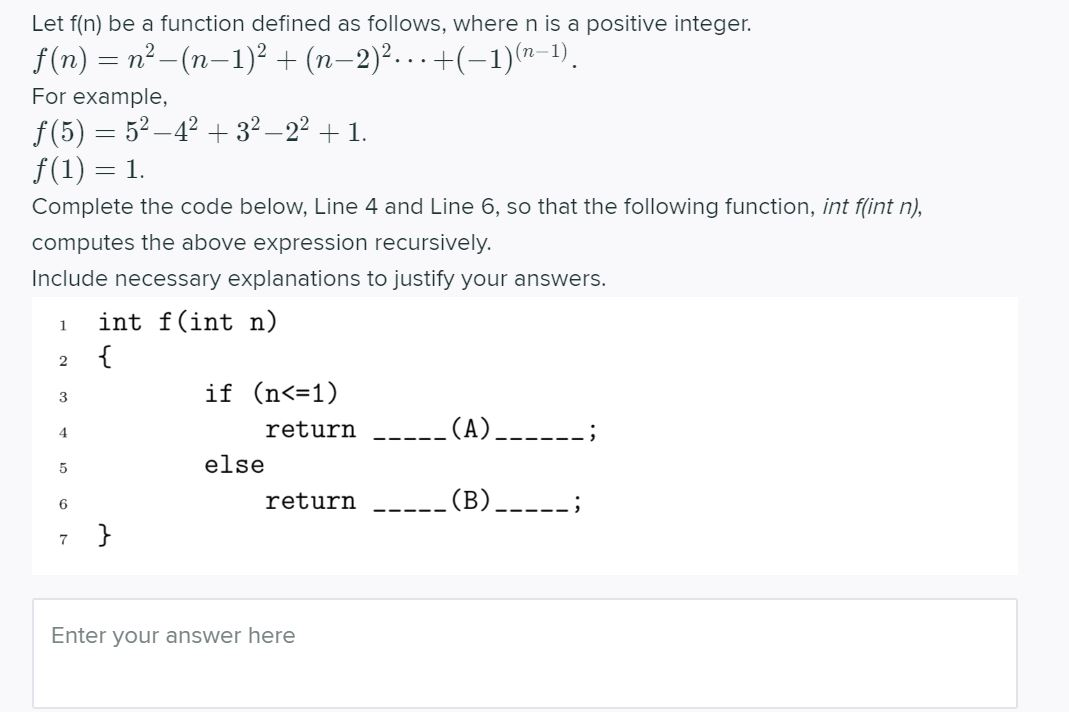This screenshot has width=1069, height=712.
Task: Click the return statement on line 6
Action: 311,501
